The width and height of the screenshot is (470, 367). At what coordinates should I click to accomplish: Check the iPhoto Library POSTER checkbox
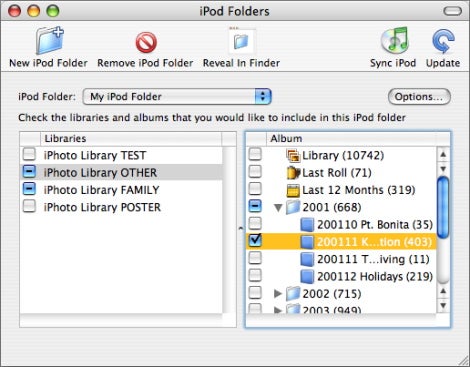click(x=29, y=206)
